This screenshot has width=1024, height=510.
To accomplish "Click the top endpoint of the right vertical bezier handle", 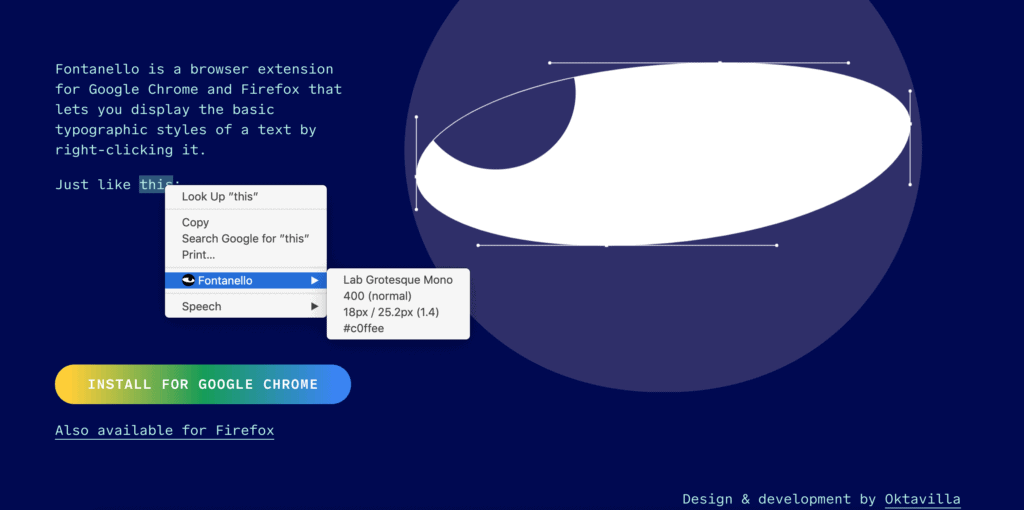I will tap(910, 91).
